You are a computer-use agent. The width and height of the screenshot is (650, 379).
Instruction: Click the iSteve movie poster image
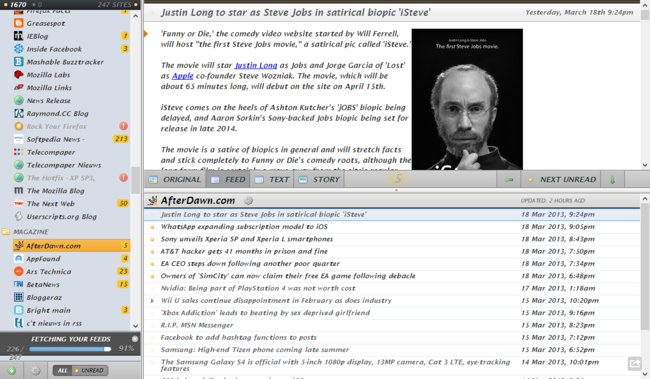click(x=467, y=99)
